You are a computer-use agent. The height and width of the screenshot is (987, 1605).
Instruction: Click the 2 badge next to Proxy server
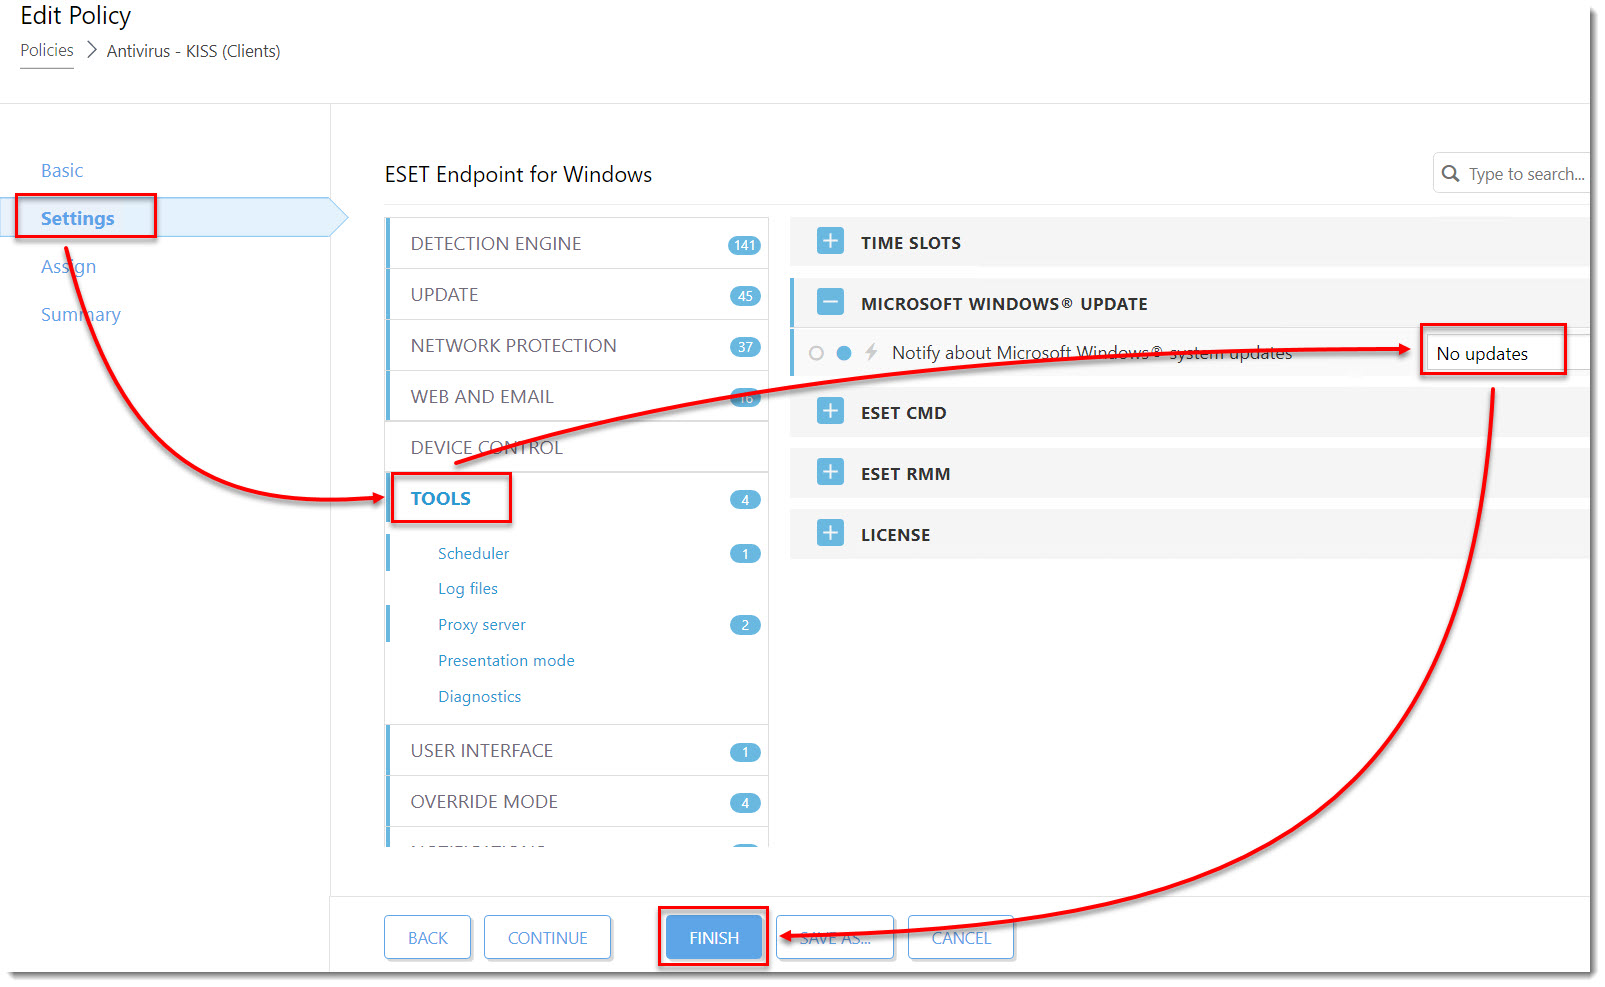click(745, 625)
